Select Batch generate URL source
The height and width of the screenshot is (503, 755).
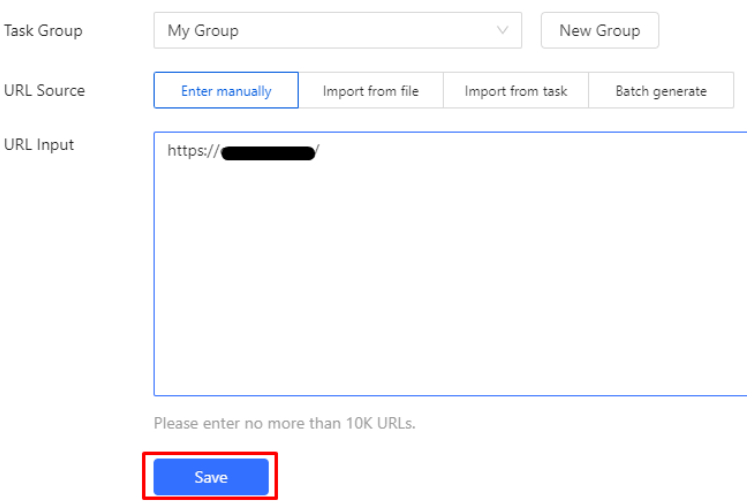point(660,91)
